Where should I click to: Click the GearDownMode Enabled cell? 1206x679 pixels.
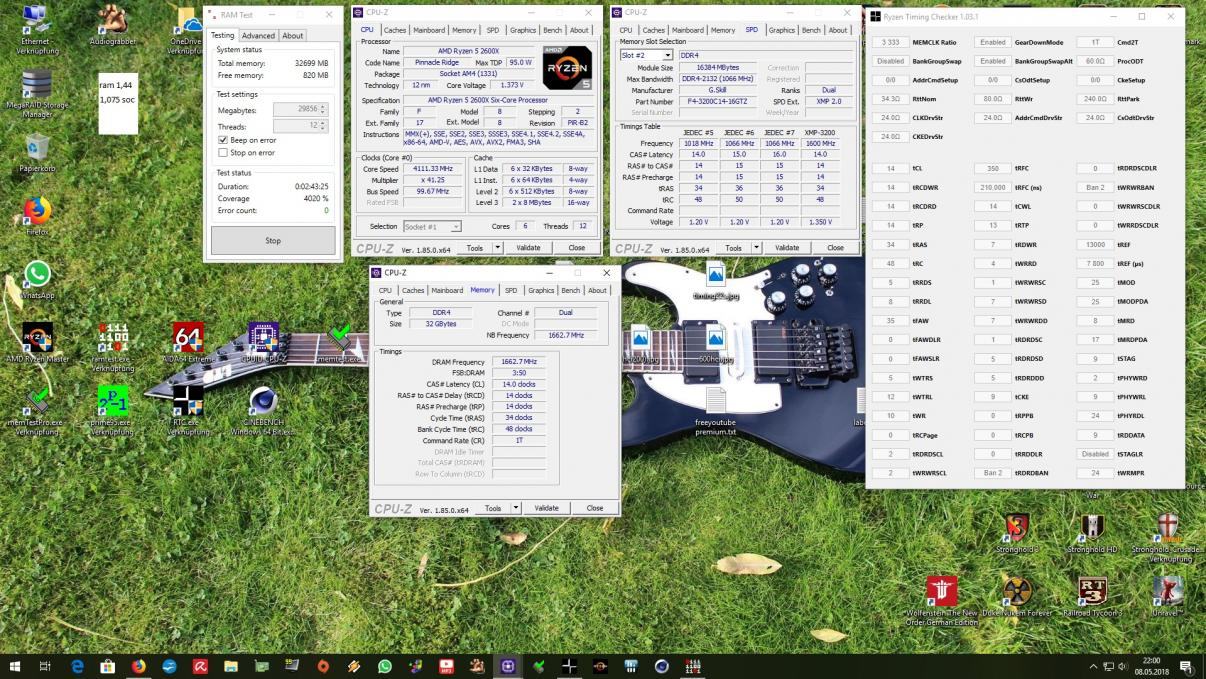(993, 42)
